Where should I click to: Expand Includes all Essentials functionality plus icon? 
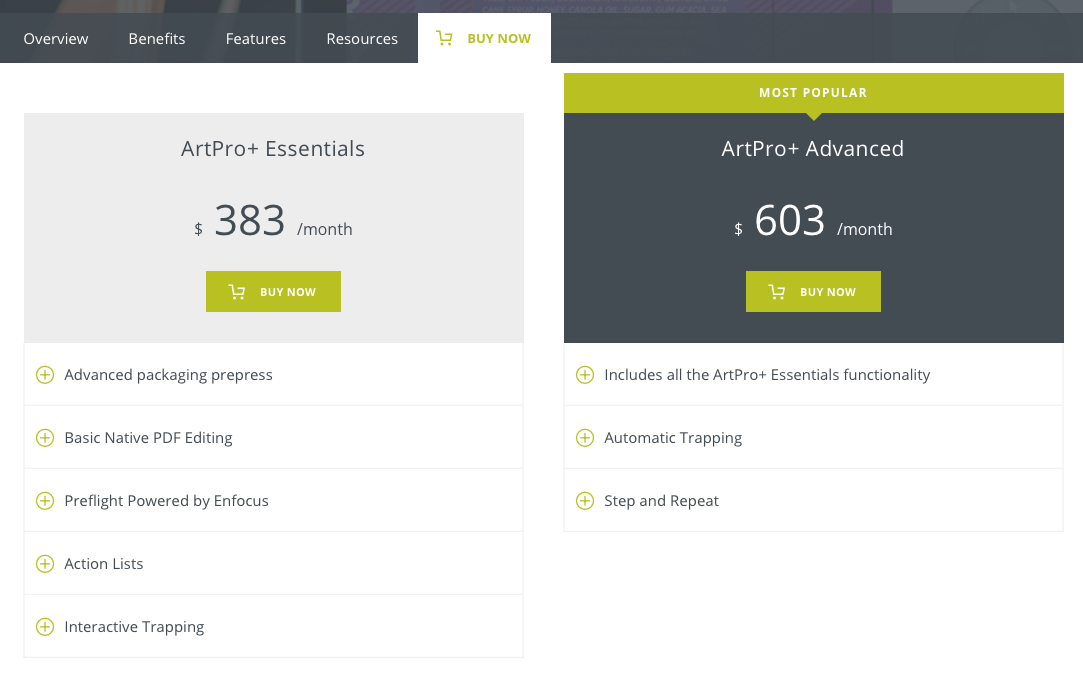(585, 375)
